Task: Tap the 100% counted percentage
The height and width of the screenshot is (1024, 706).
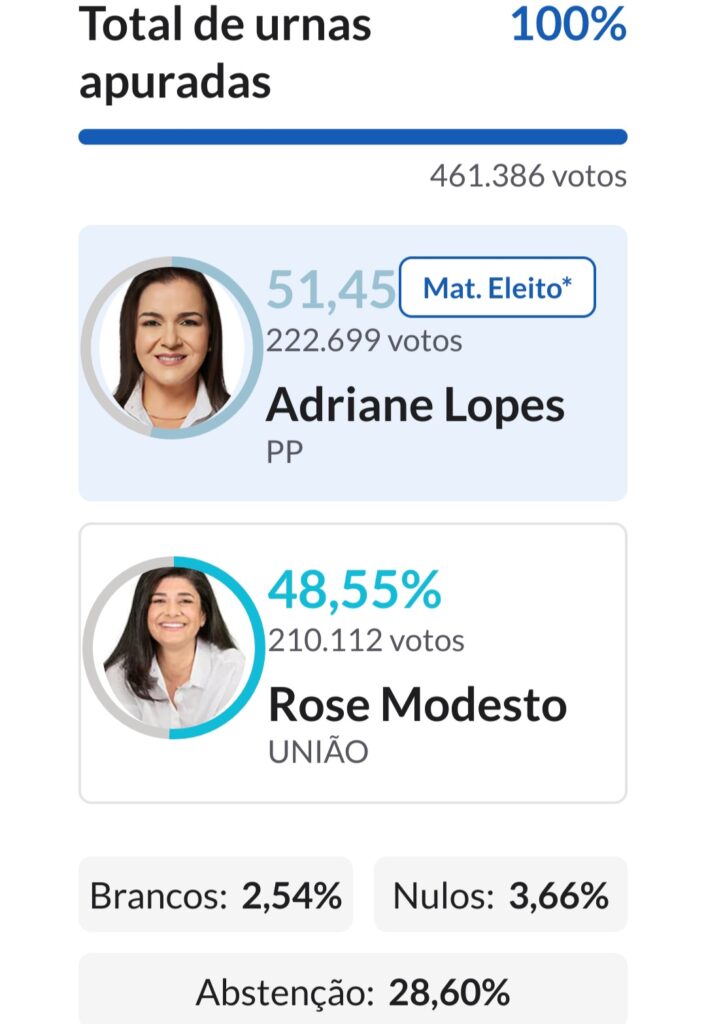Action: point(568,25)
